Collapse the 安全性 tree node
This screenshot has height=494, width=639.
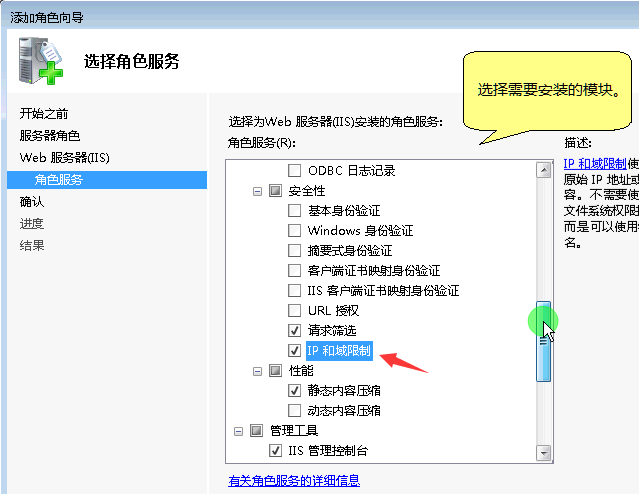258,191
